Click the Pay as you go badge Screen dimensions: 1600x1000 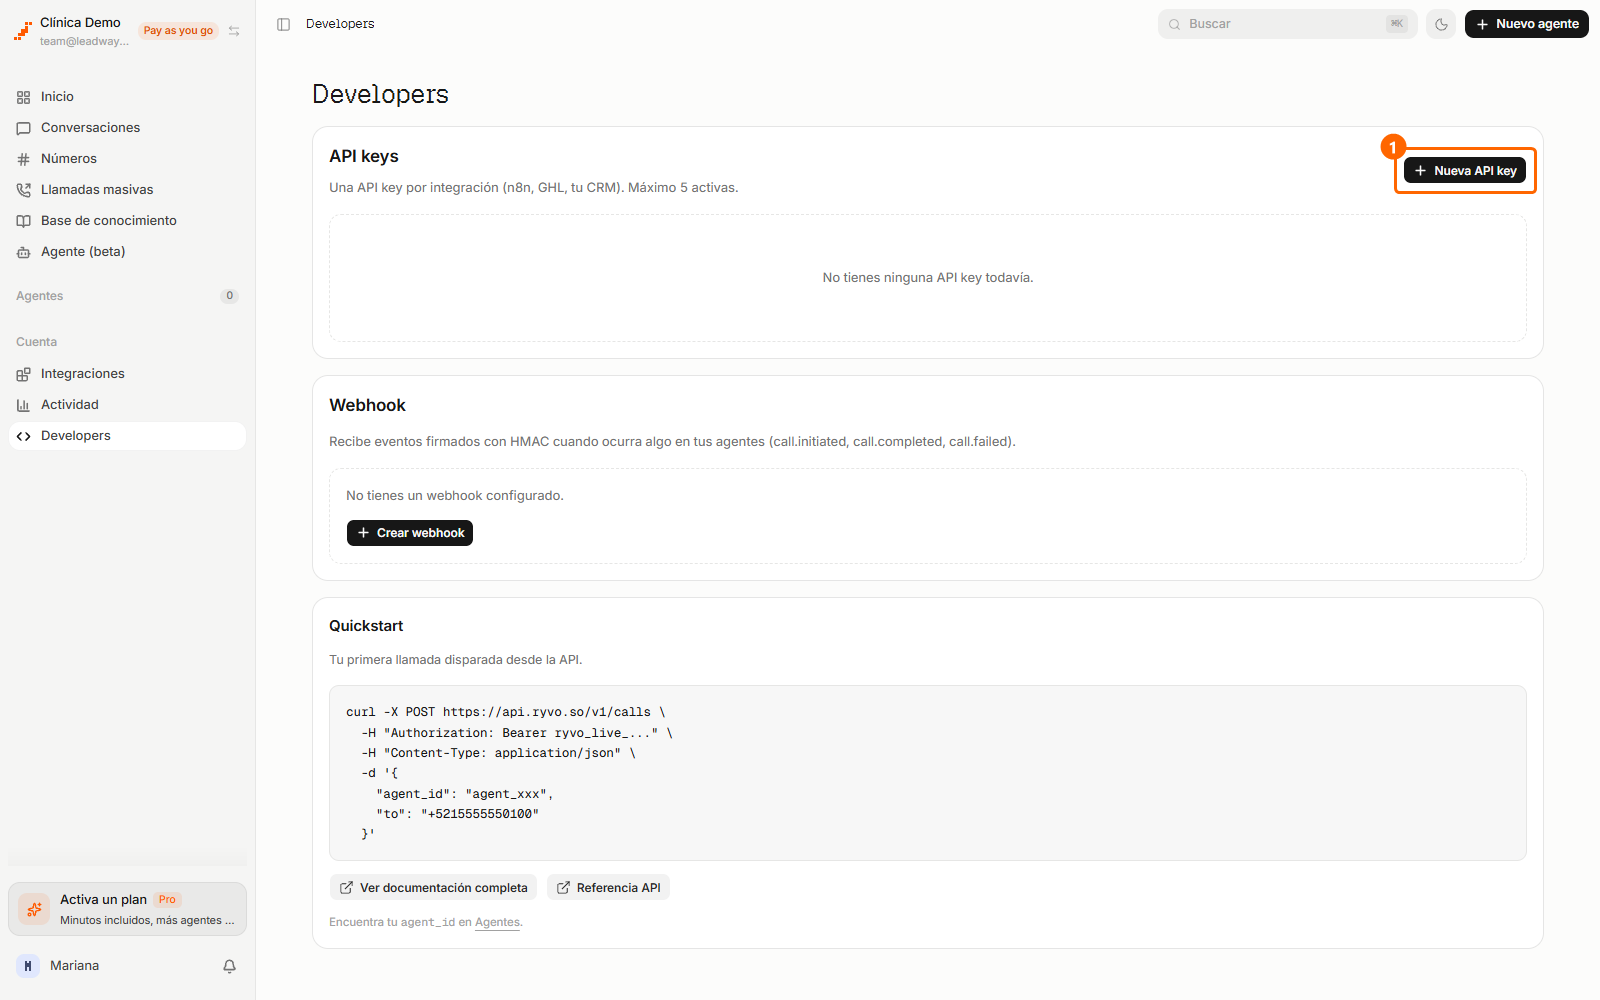click(x=178, y=31)
